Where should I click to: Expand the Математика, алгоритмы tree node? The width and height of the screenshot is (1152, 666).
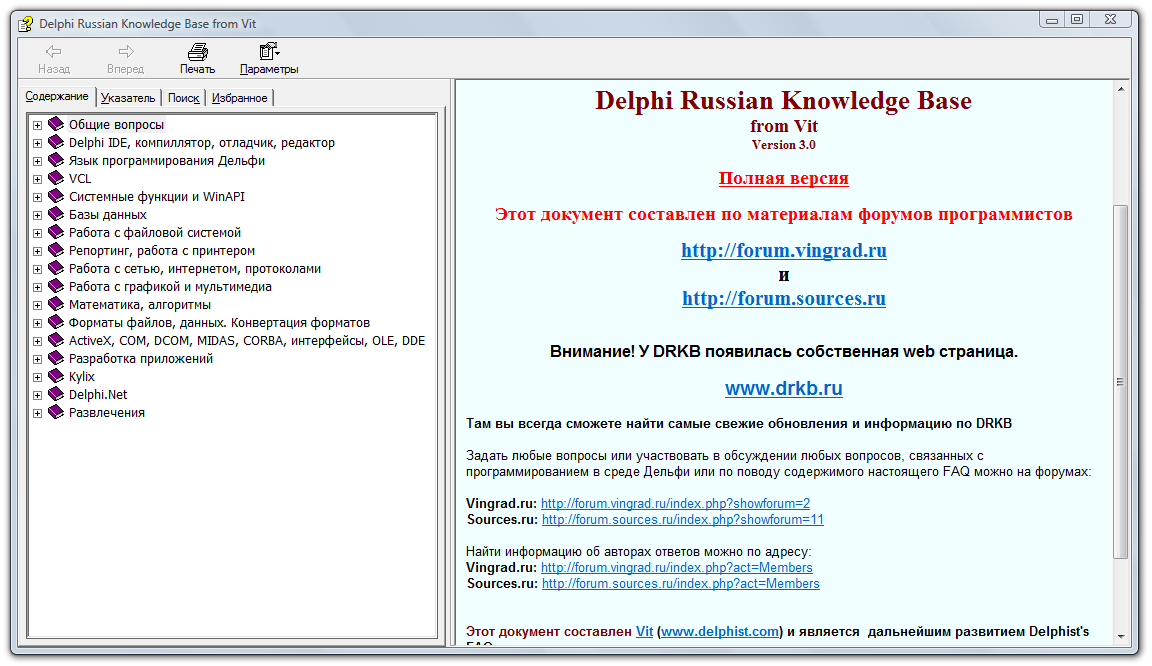[x=37, y=305]
